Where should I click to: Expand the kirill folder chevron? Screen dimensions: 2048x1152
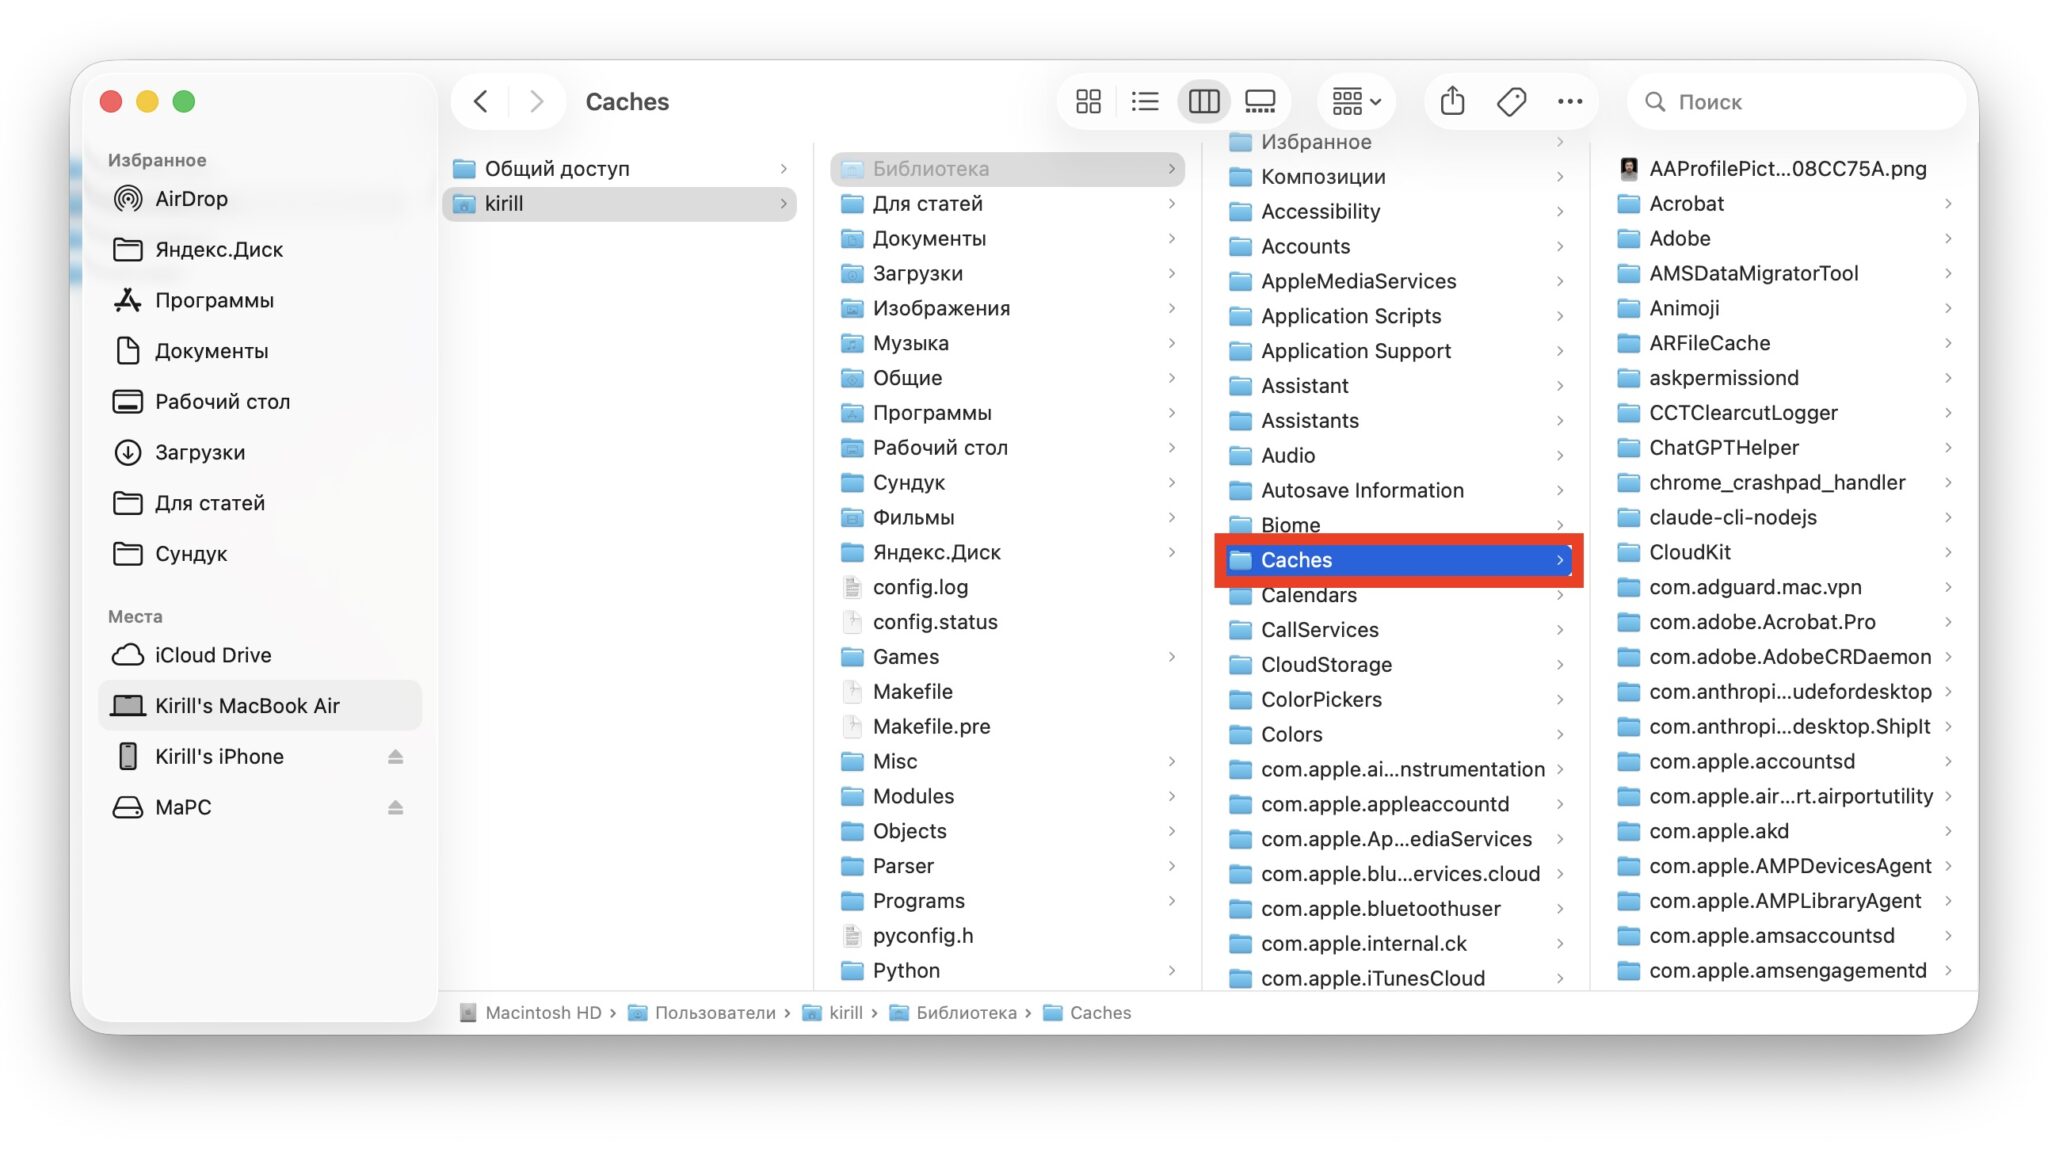click(x=783, y=203)
